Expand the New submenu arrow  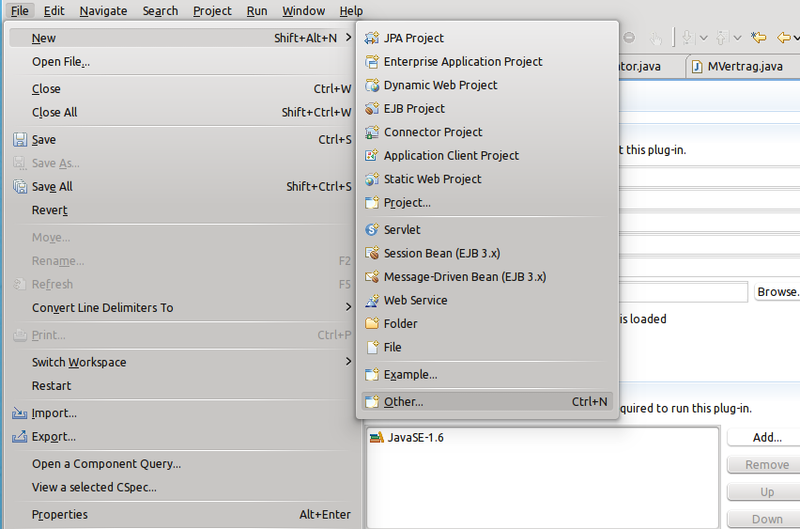pyautogui.click(x=348, y=38)
